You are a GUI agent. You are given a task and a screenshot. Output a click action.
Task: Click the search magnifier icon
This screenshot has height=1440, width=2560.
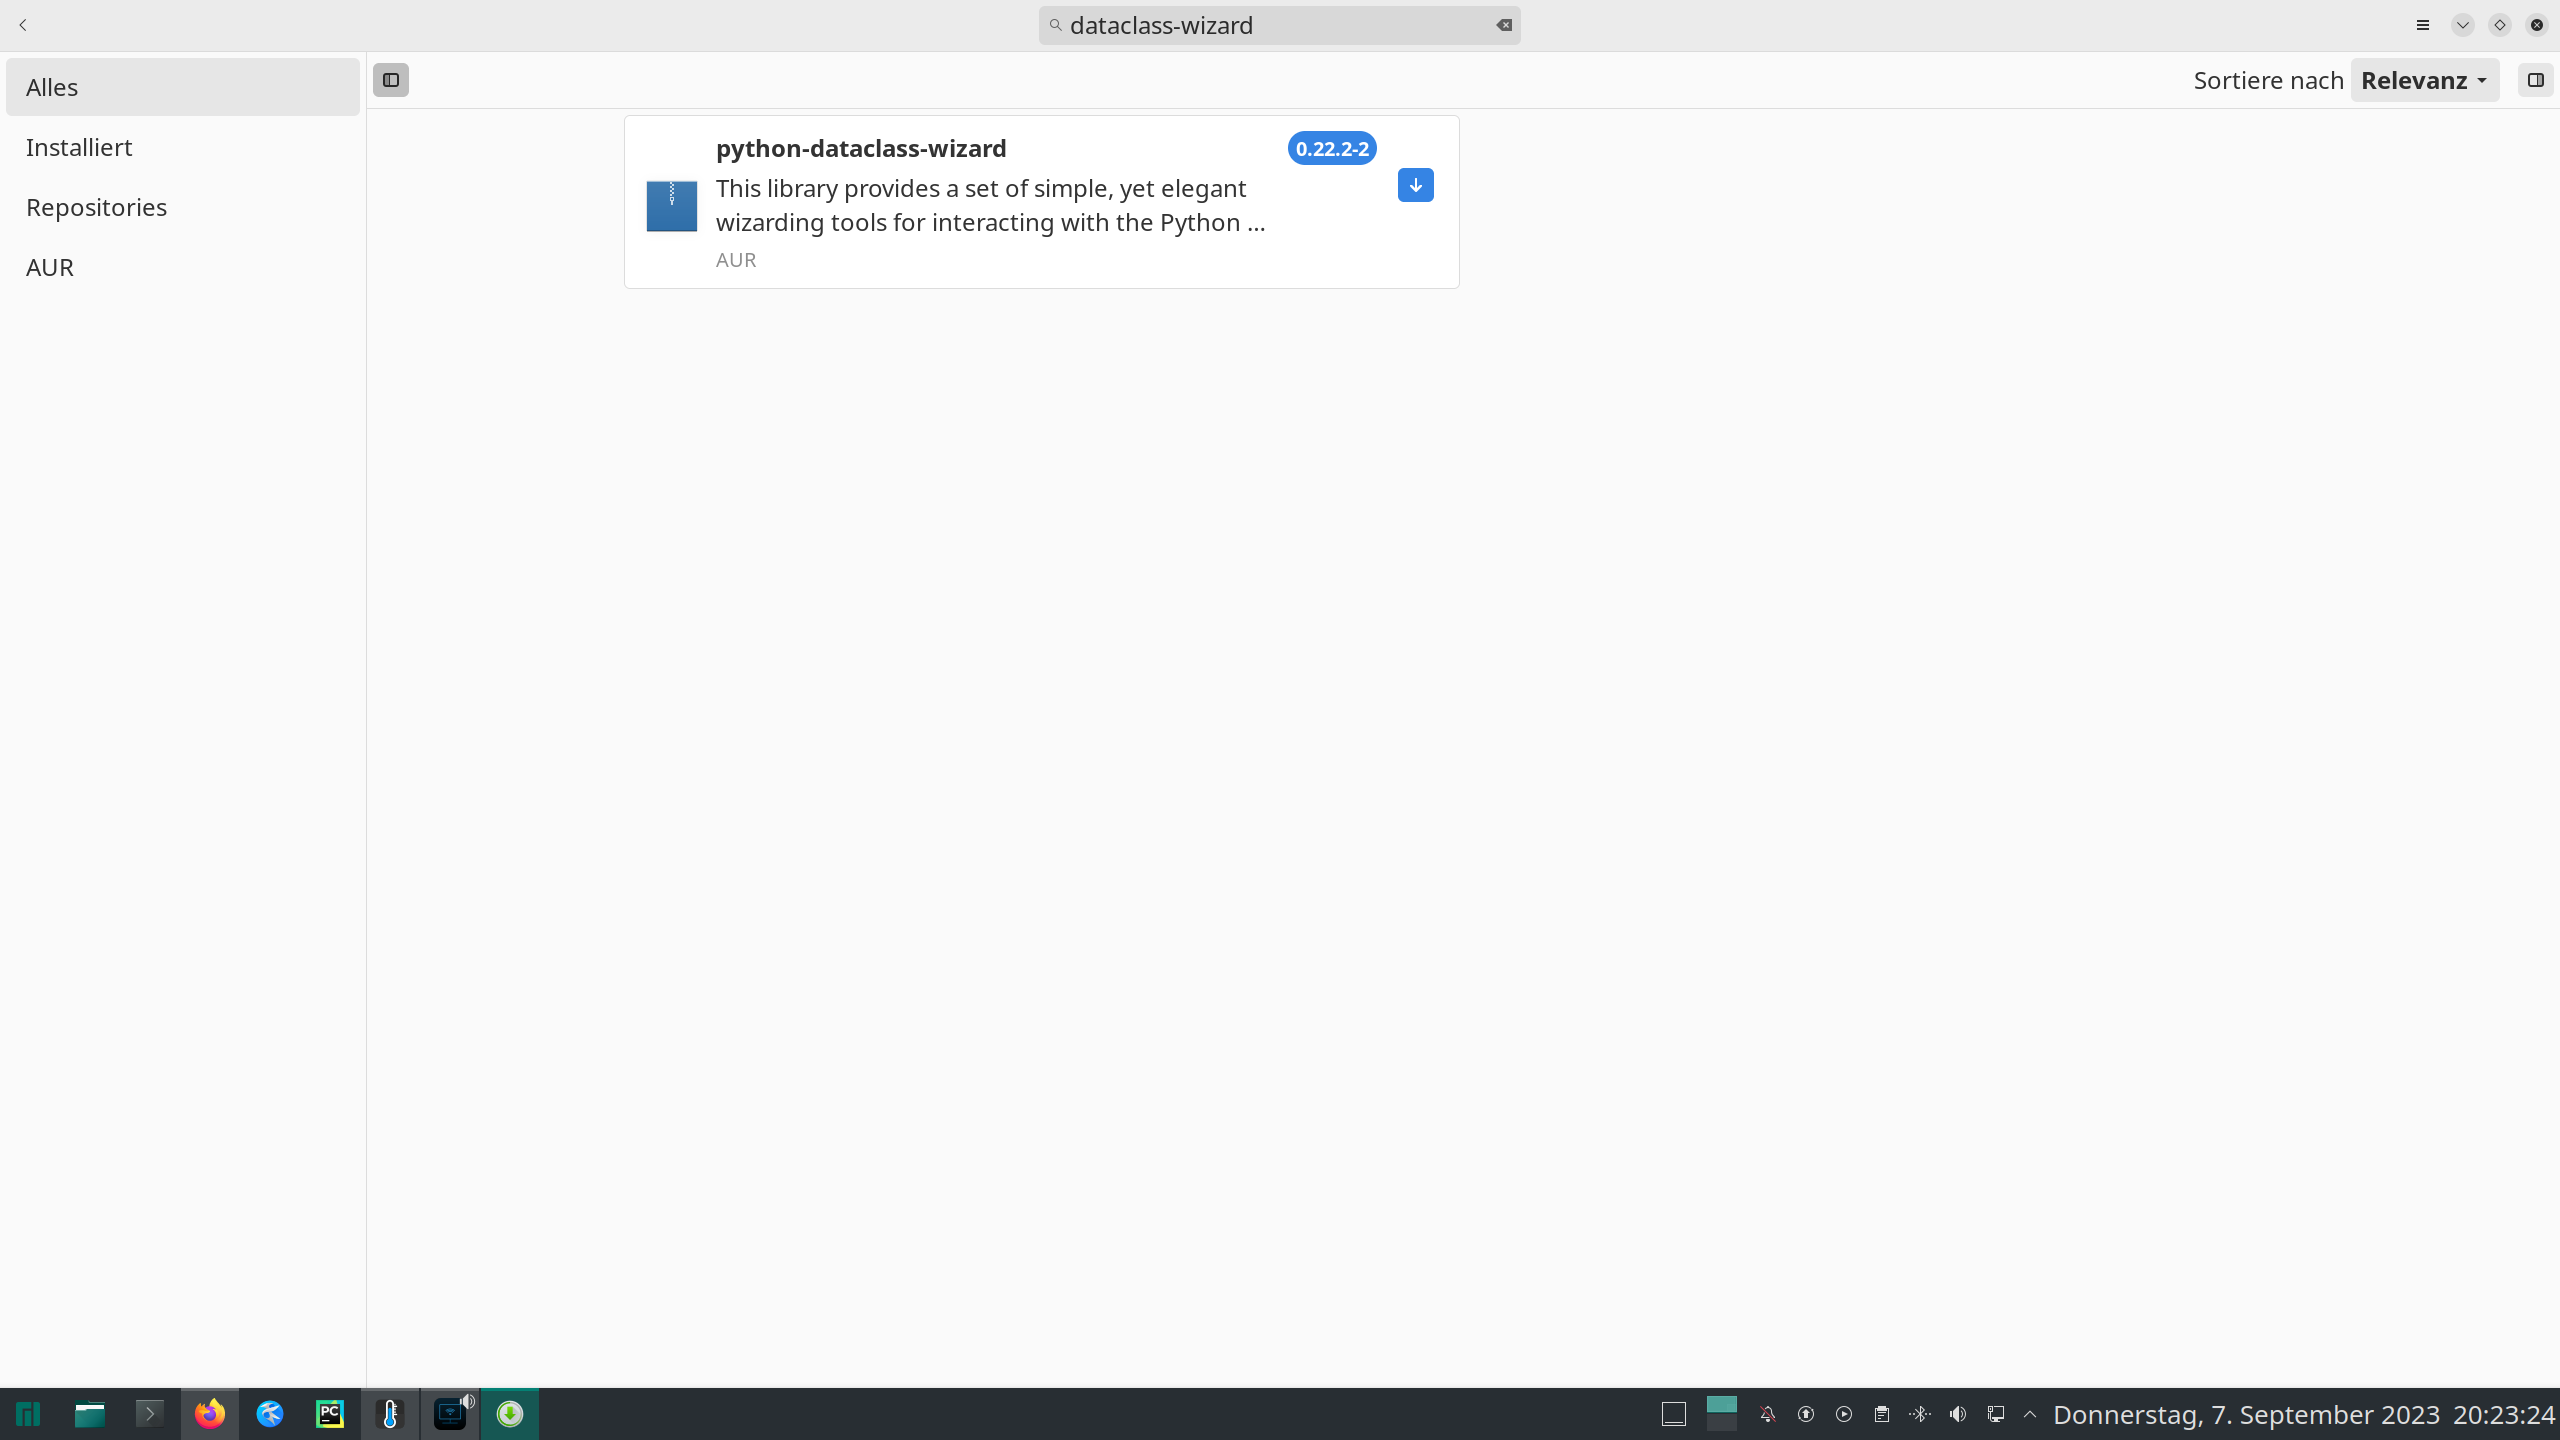[1055, 25]
